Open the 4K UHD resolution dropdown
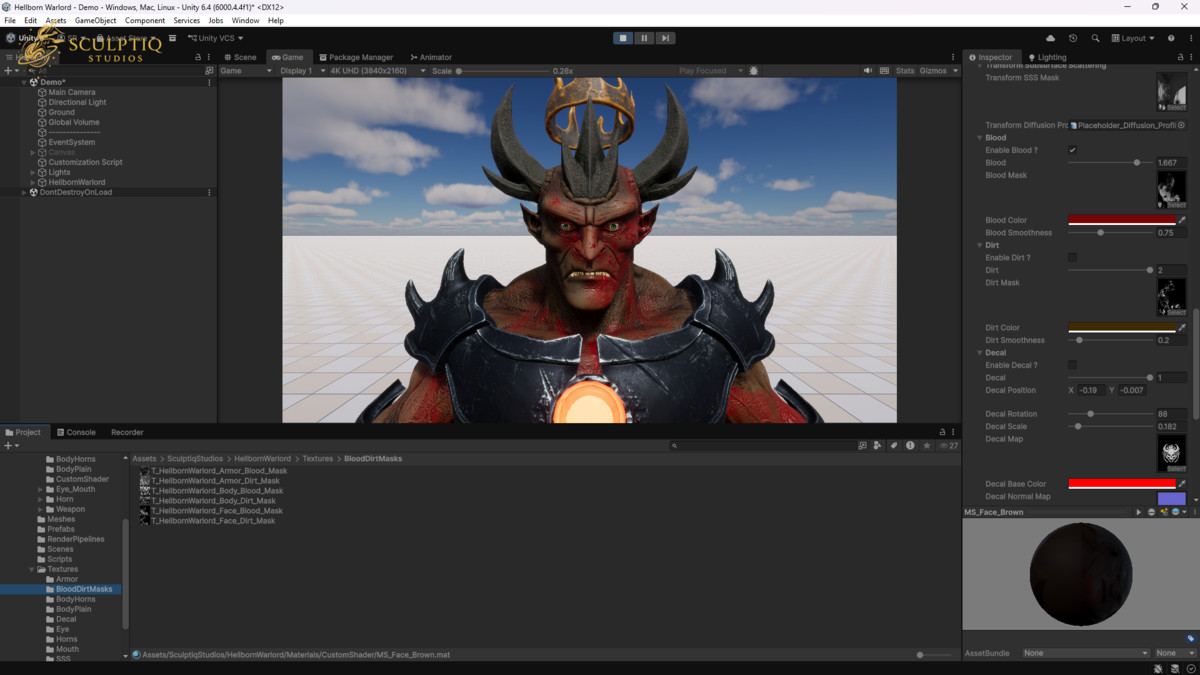 [378, 71]
